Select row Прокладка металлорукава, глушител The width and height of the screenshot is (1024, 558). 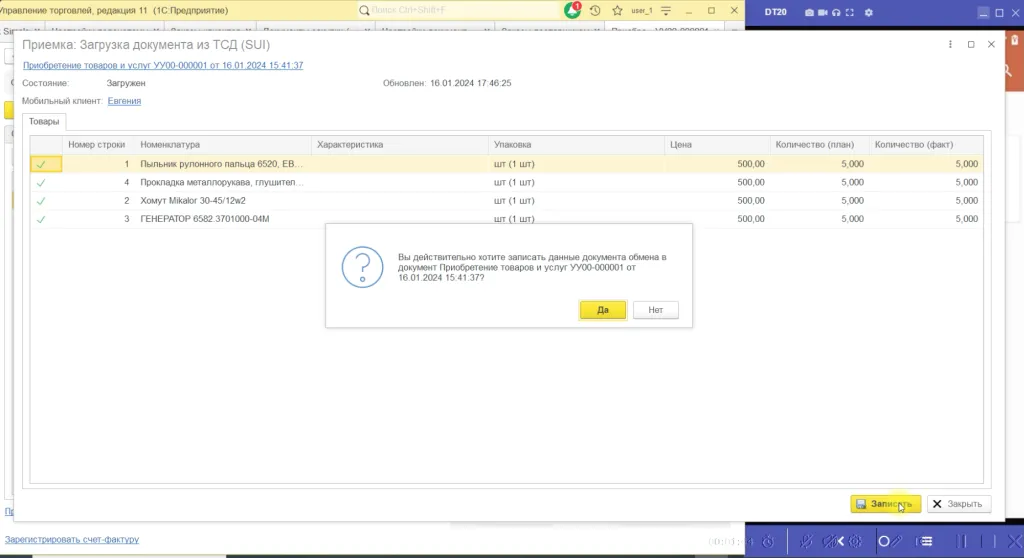click(506, 182)
